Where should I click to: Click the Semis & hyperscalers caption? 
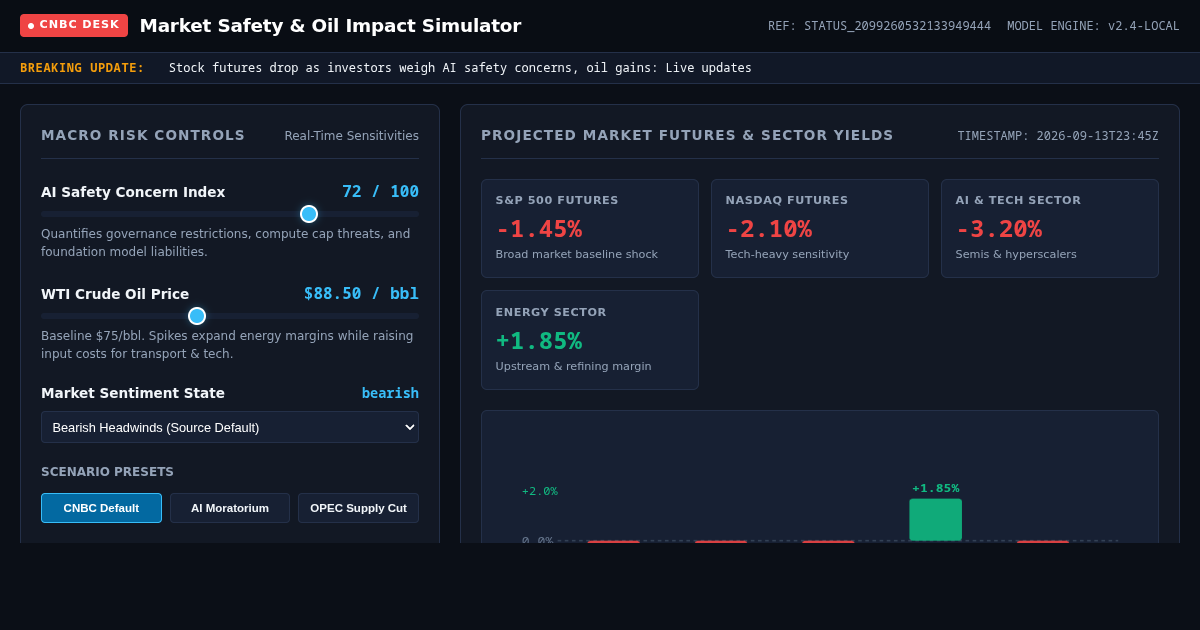click(1016, 255)
